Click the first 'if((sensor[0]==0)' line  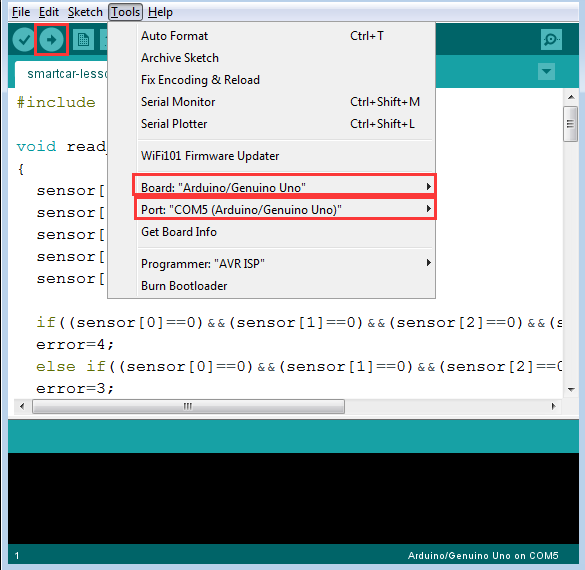299,322
